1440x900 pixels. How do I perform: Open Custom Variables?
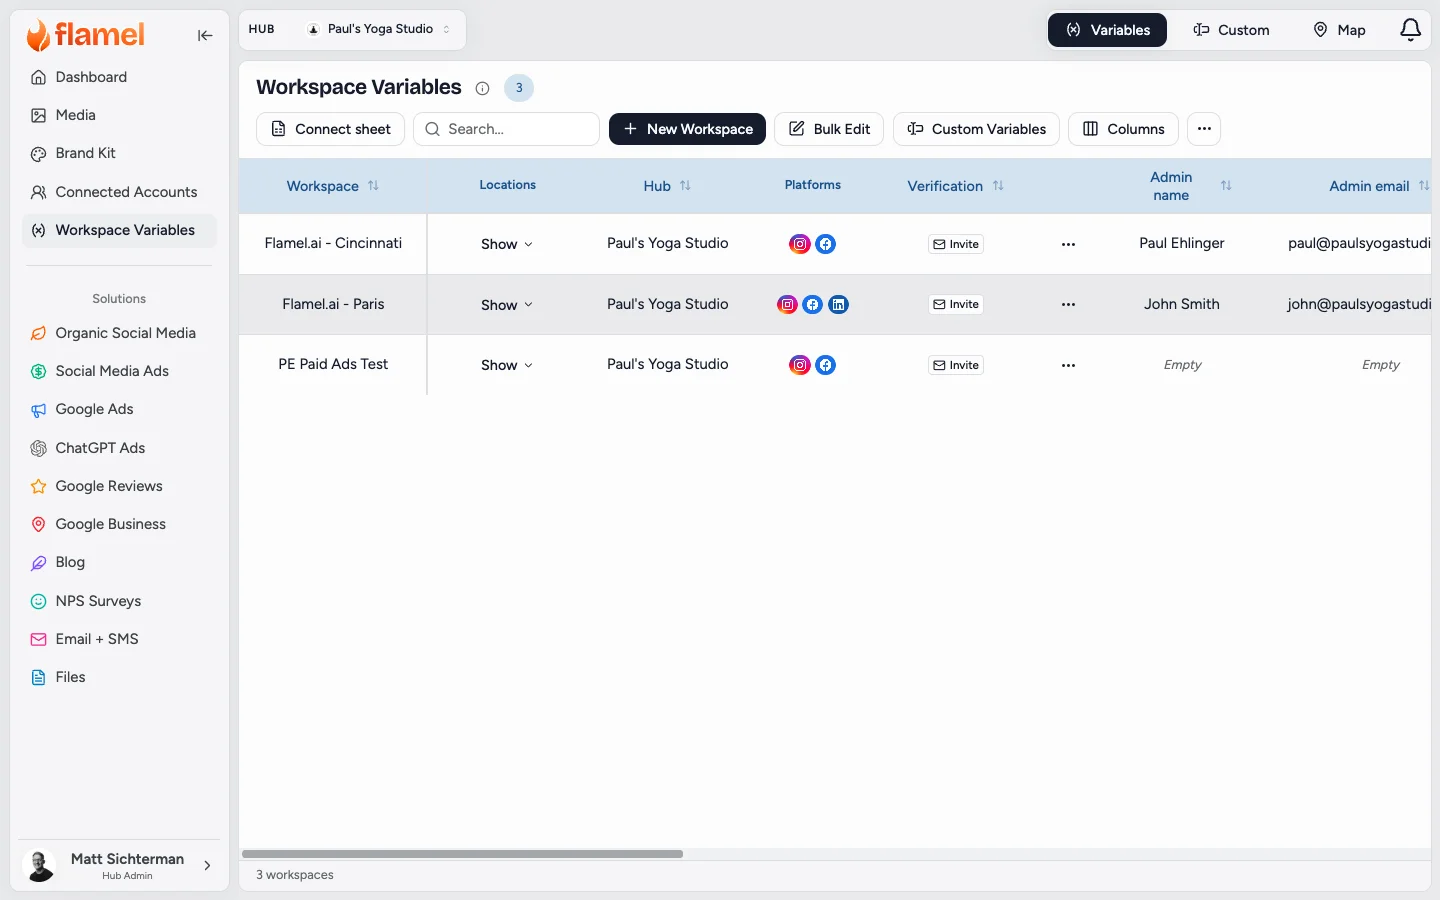click(x=976, y=129)
